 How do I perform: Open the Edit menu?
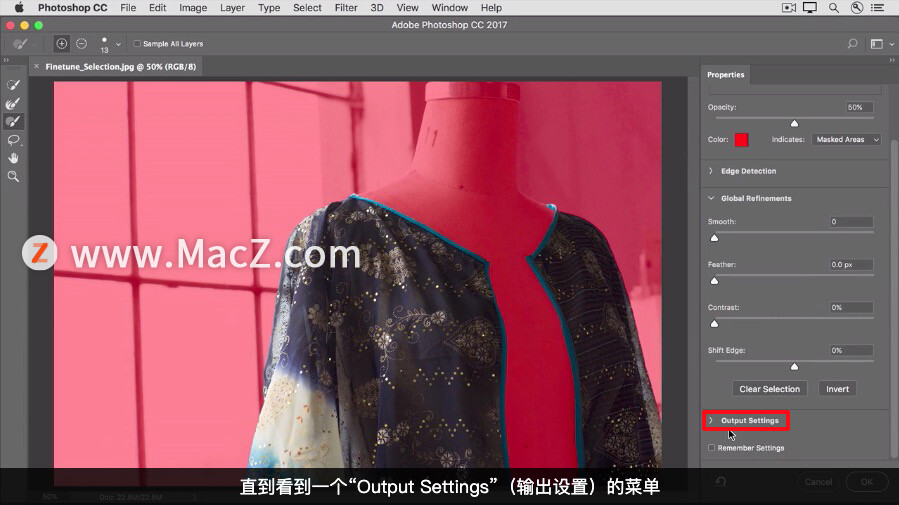tap(157, 7)
